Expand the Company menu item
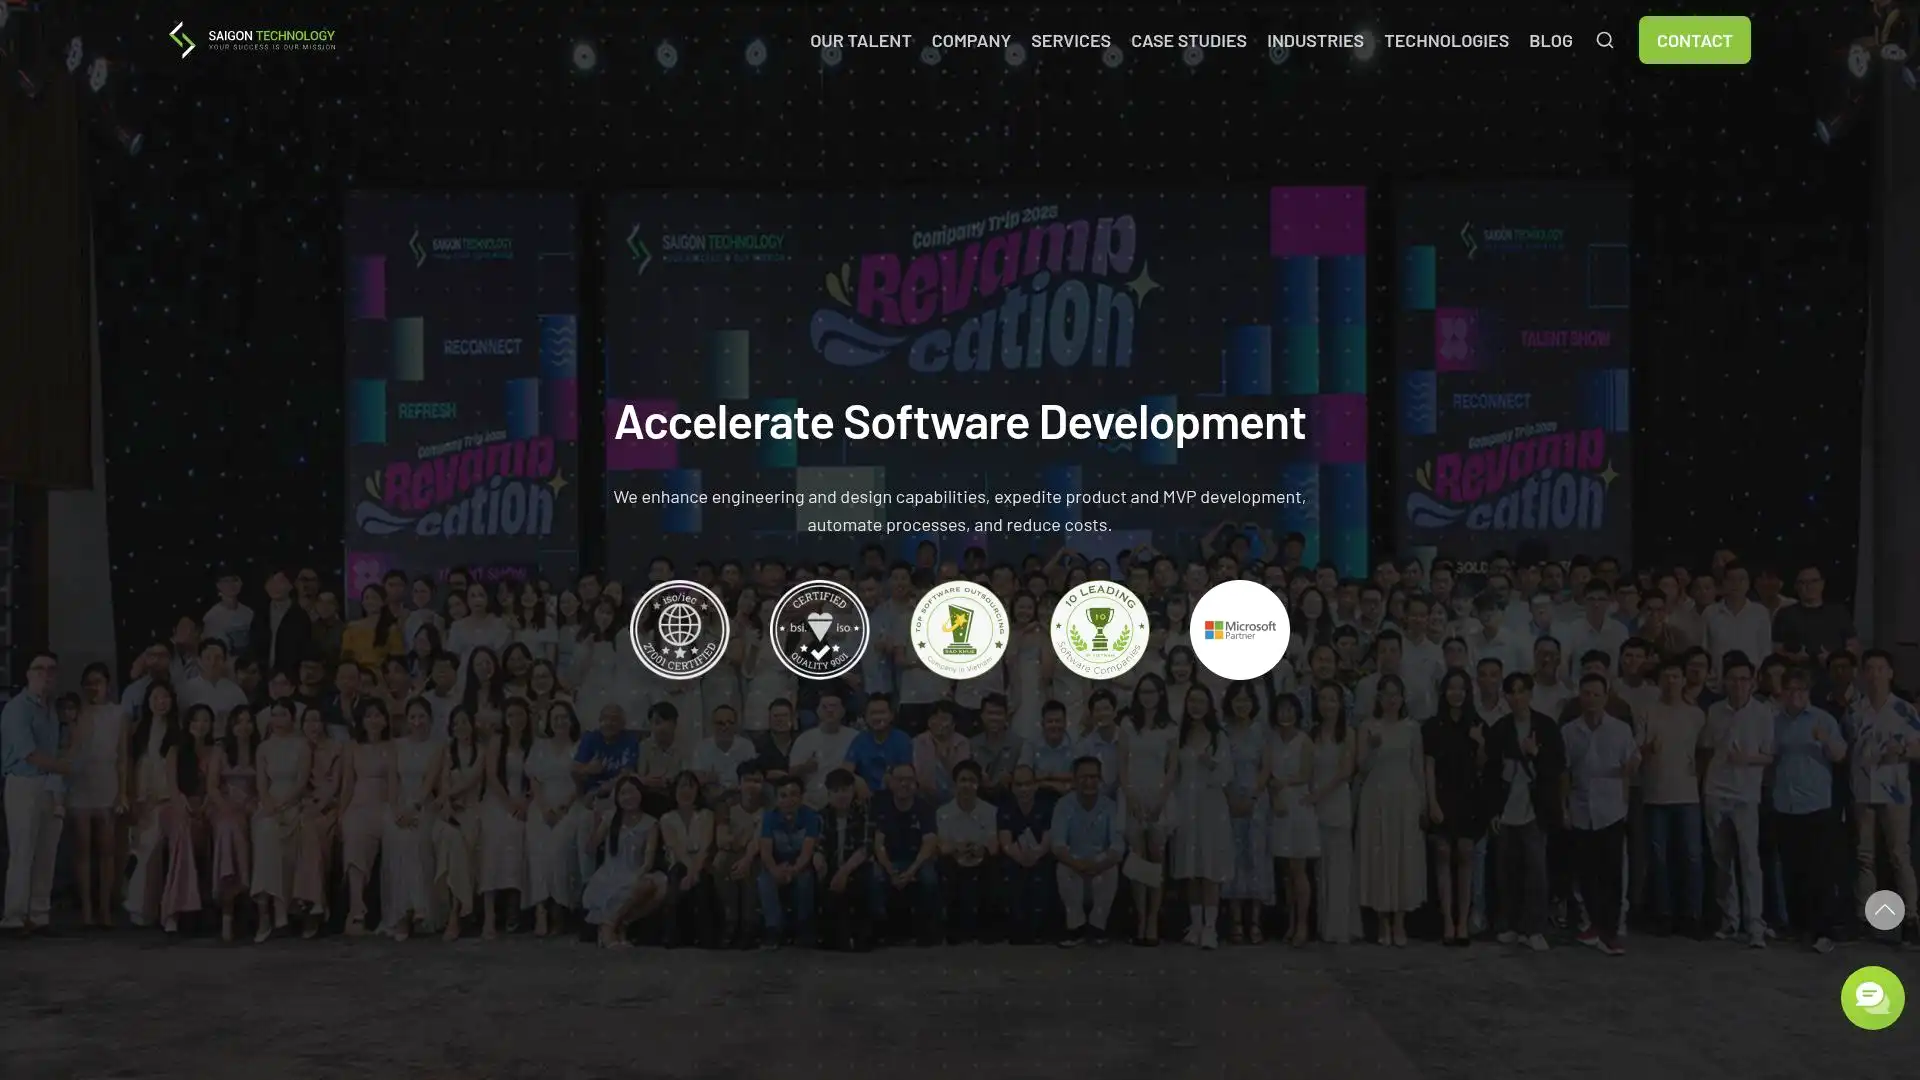Screen dimensions: 1920x1080 [970, 40]
